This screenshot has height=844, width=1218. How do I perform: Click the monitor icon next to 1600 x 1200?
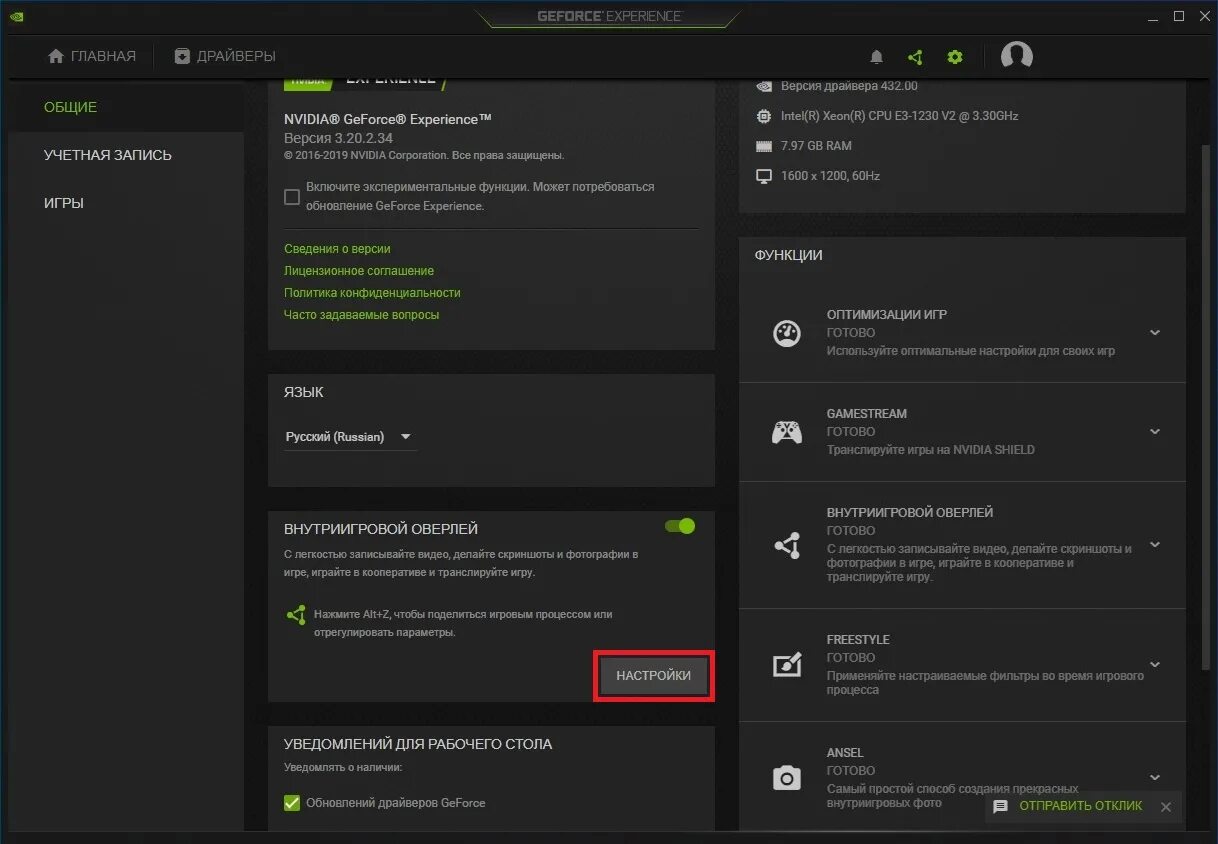click(x=764, y=176)
